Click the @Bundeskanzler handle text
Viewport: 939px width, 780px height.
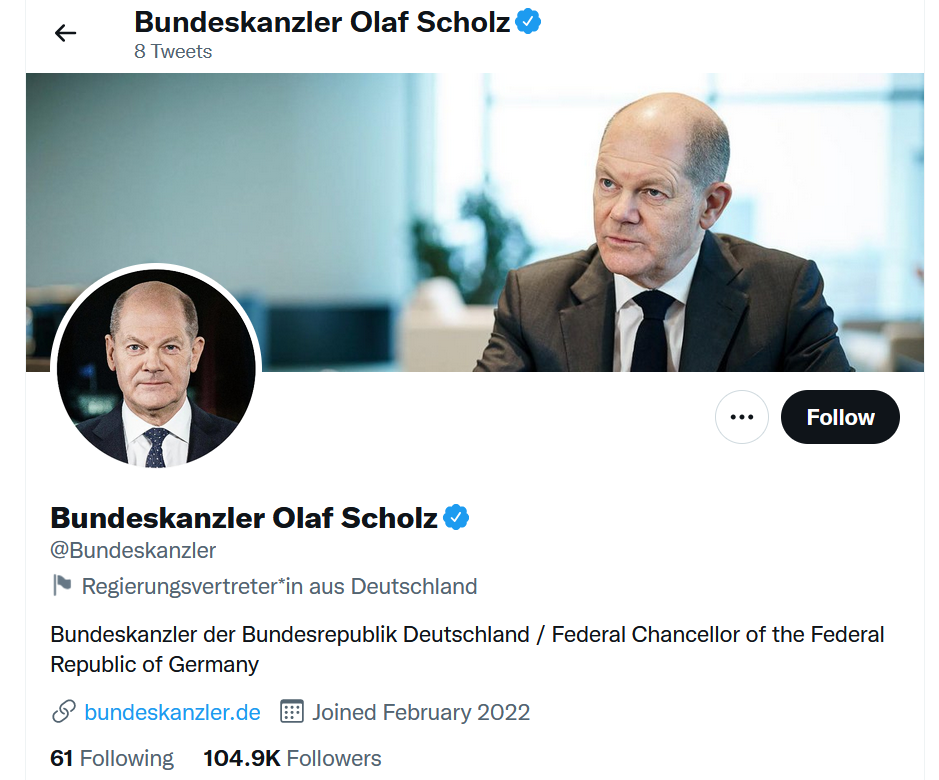133,550
